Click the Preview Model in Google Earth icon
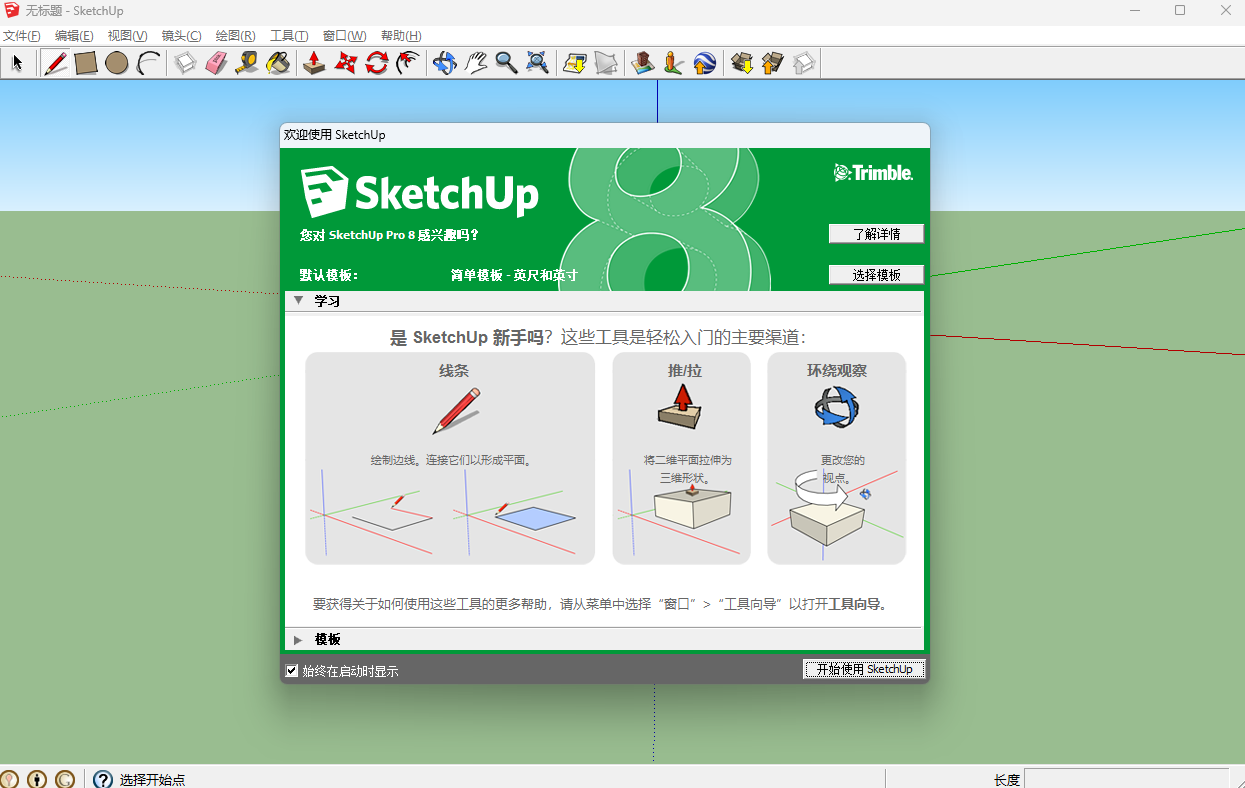Screen dimensions: 1245x788 pyautogui.click(x=705, y=63)
